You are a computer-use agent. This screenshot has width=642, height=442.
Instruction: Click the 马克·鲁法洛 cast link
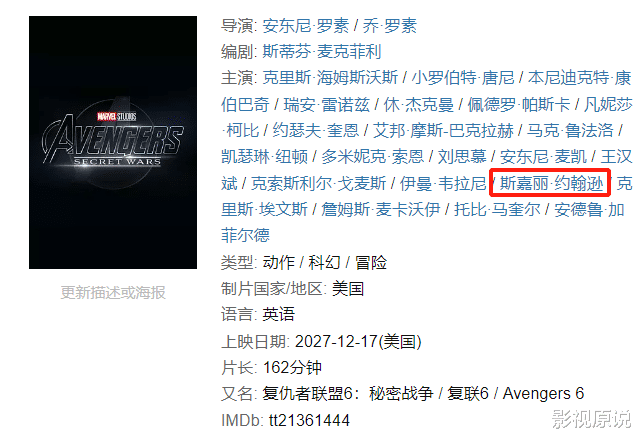(x=570, y=131)
